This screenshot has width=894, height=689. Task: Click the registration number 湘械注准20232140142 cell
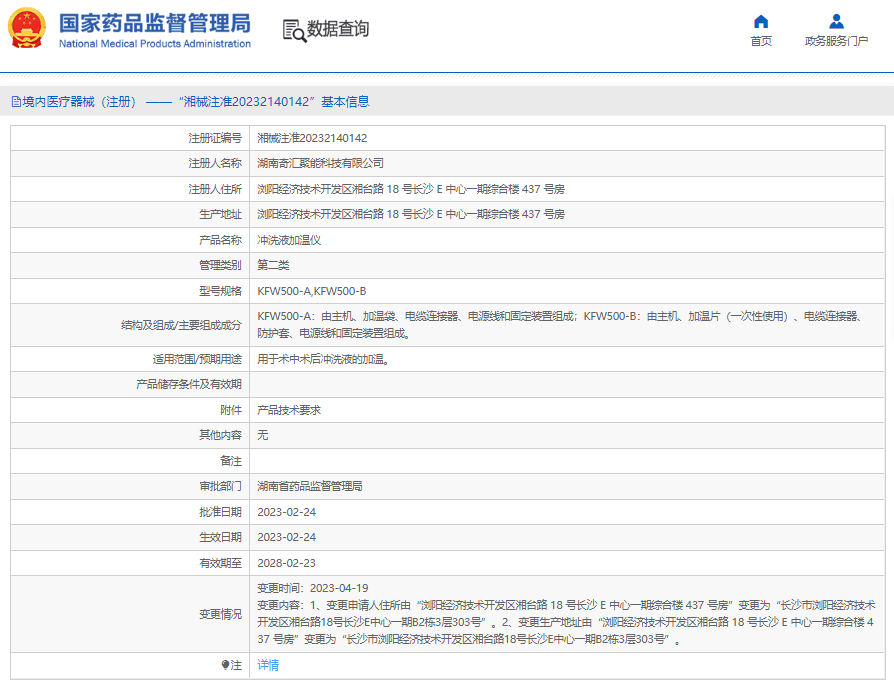coord(312,138)
